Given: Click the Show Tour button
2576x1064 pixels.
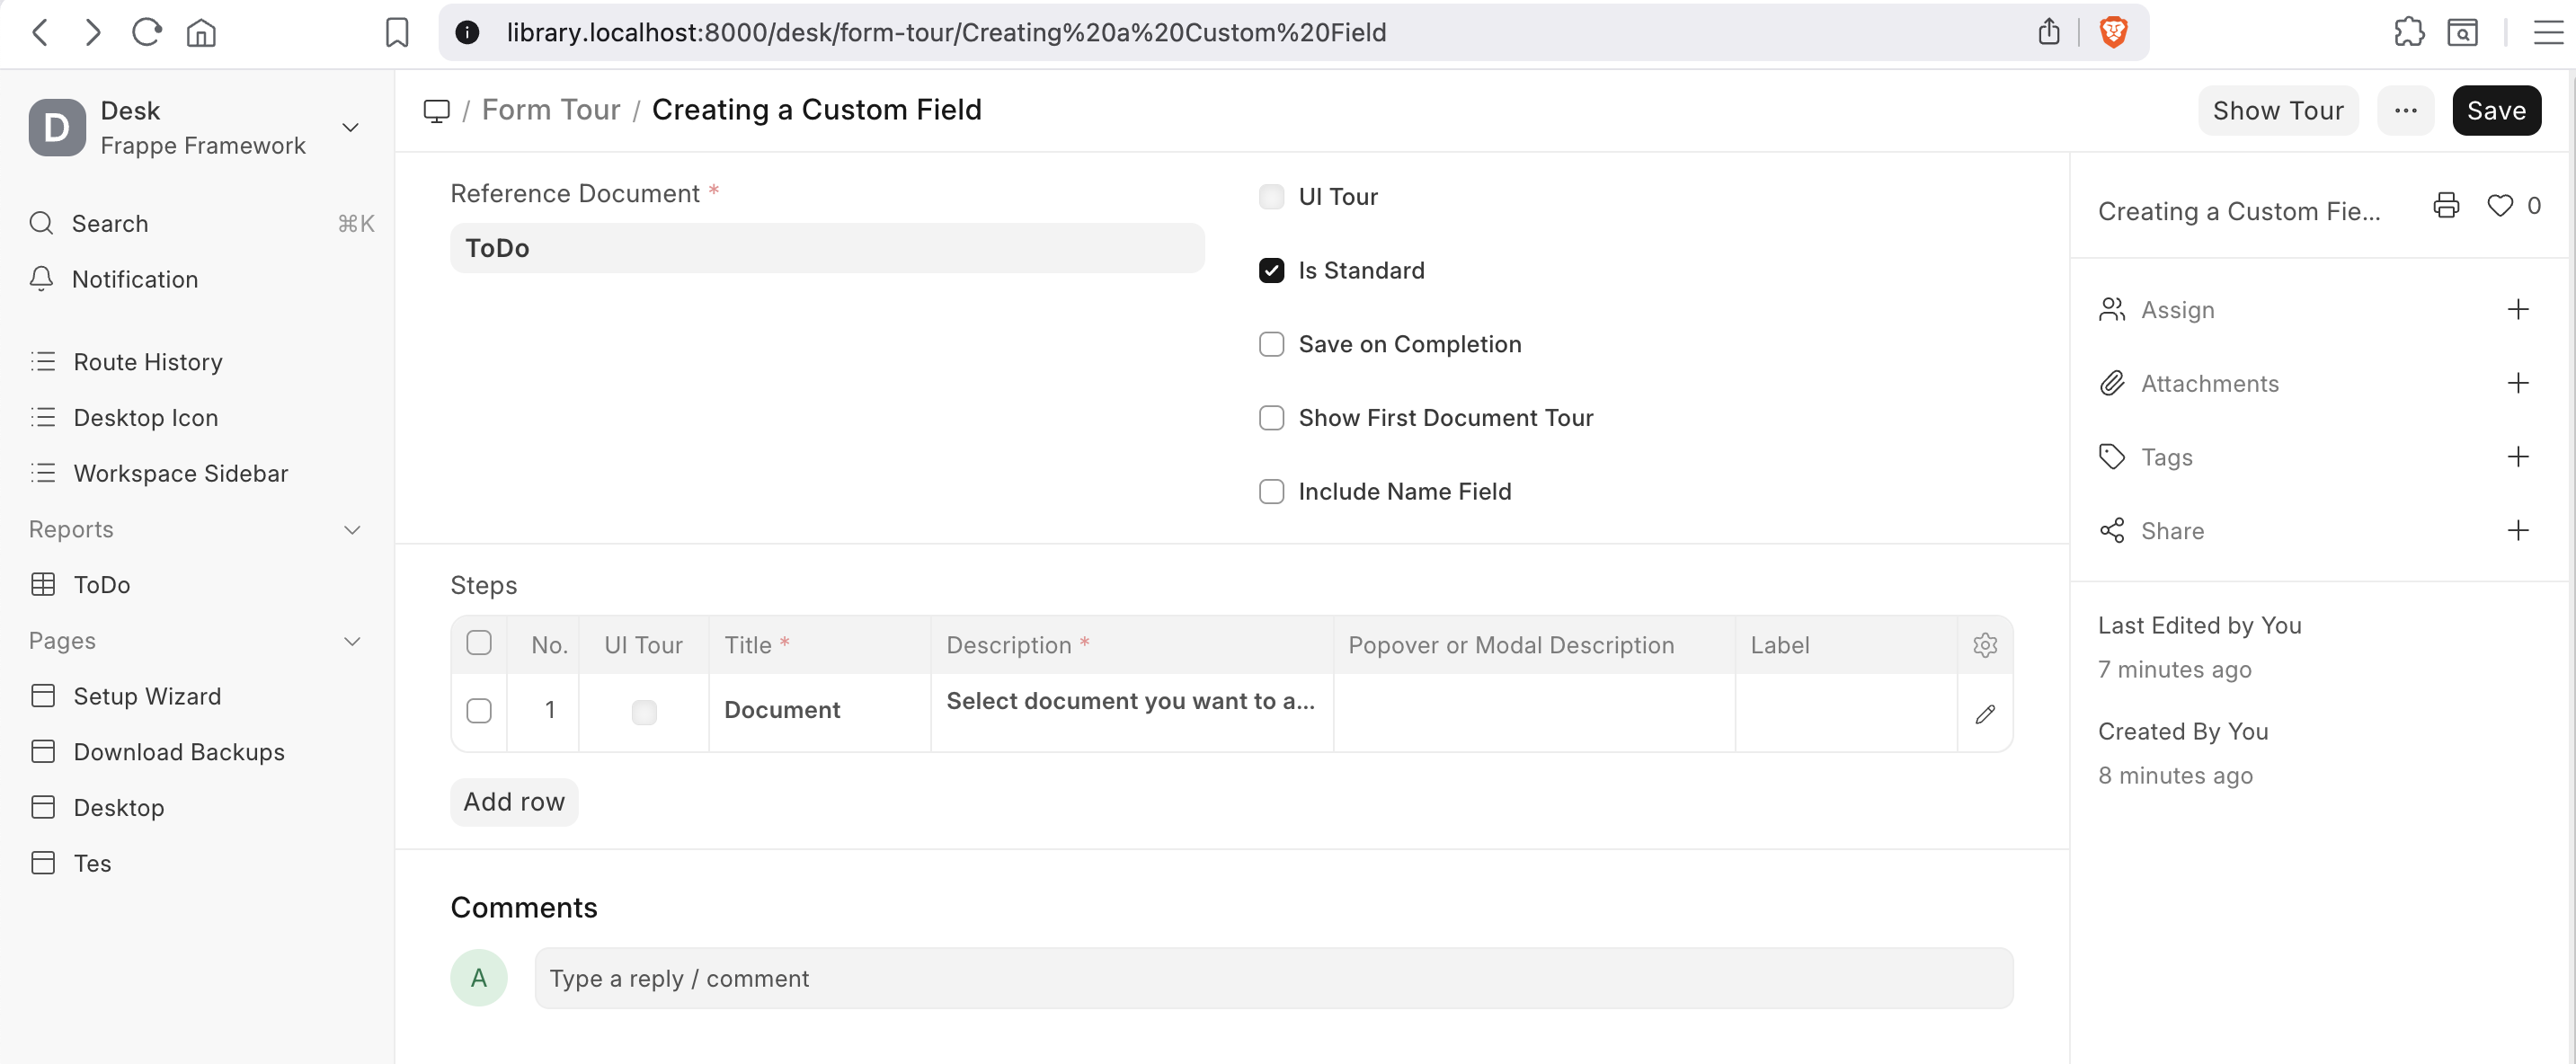Looking at the screenshot, I should (2277, 111).
